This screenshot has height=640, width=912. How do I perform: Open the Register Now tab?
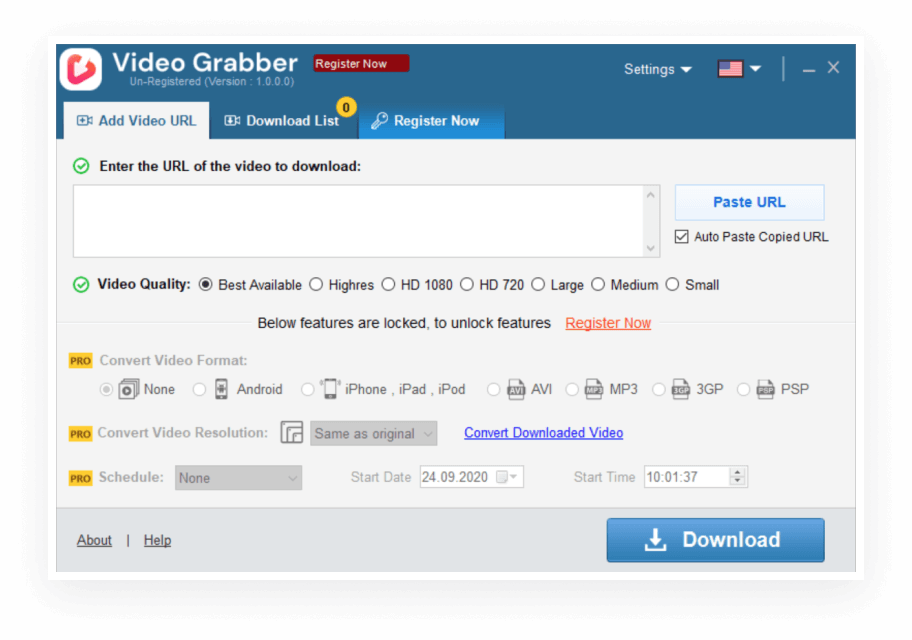click(x=432, y=121)
